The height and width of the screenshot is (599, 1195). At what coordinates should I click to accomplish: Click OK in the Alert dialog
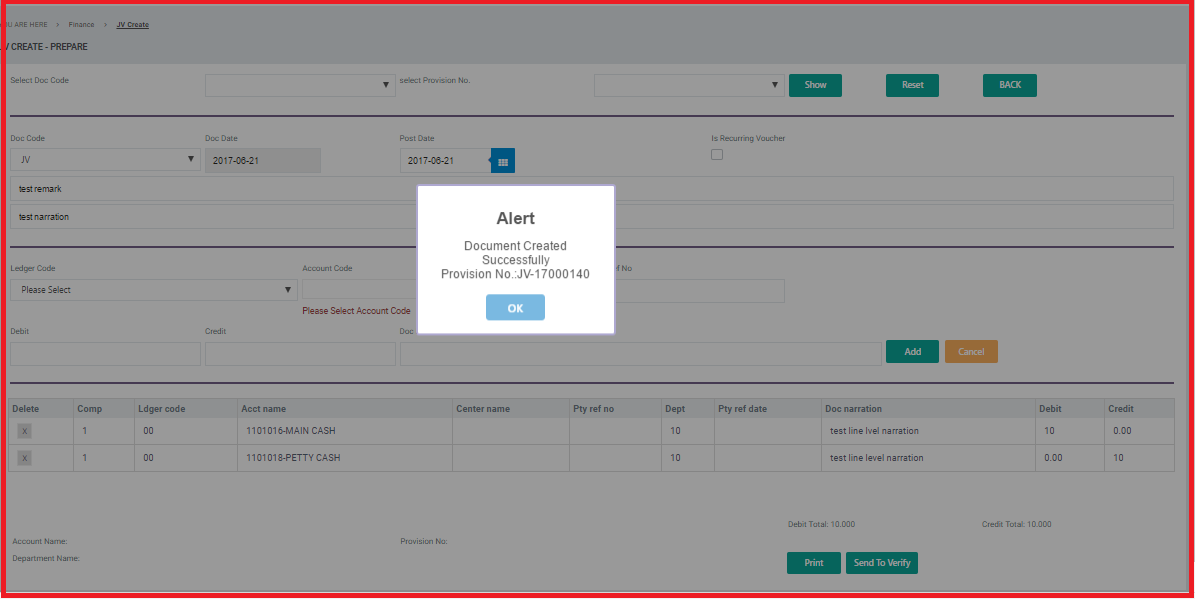(515, 308)
